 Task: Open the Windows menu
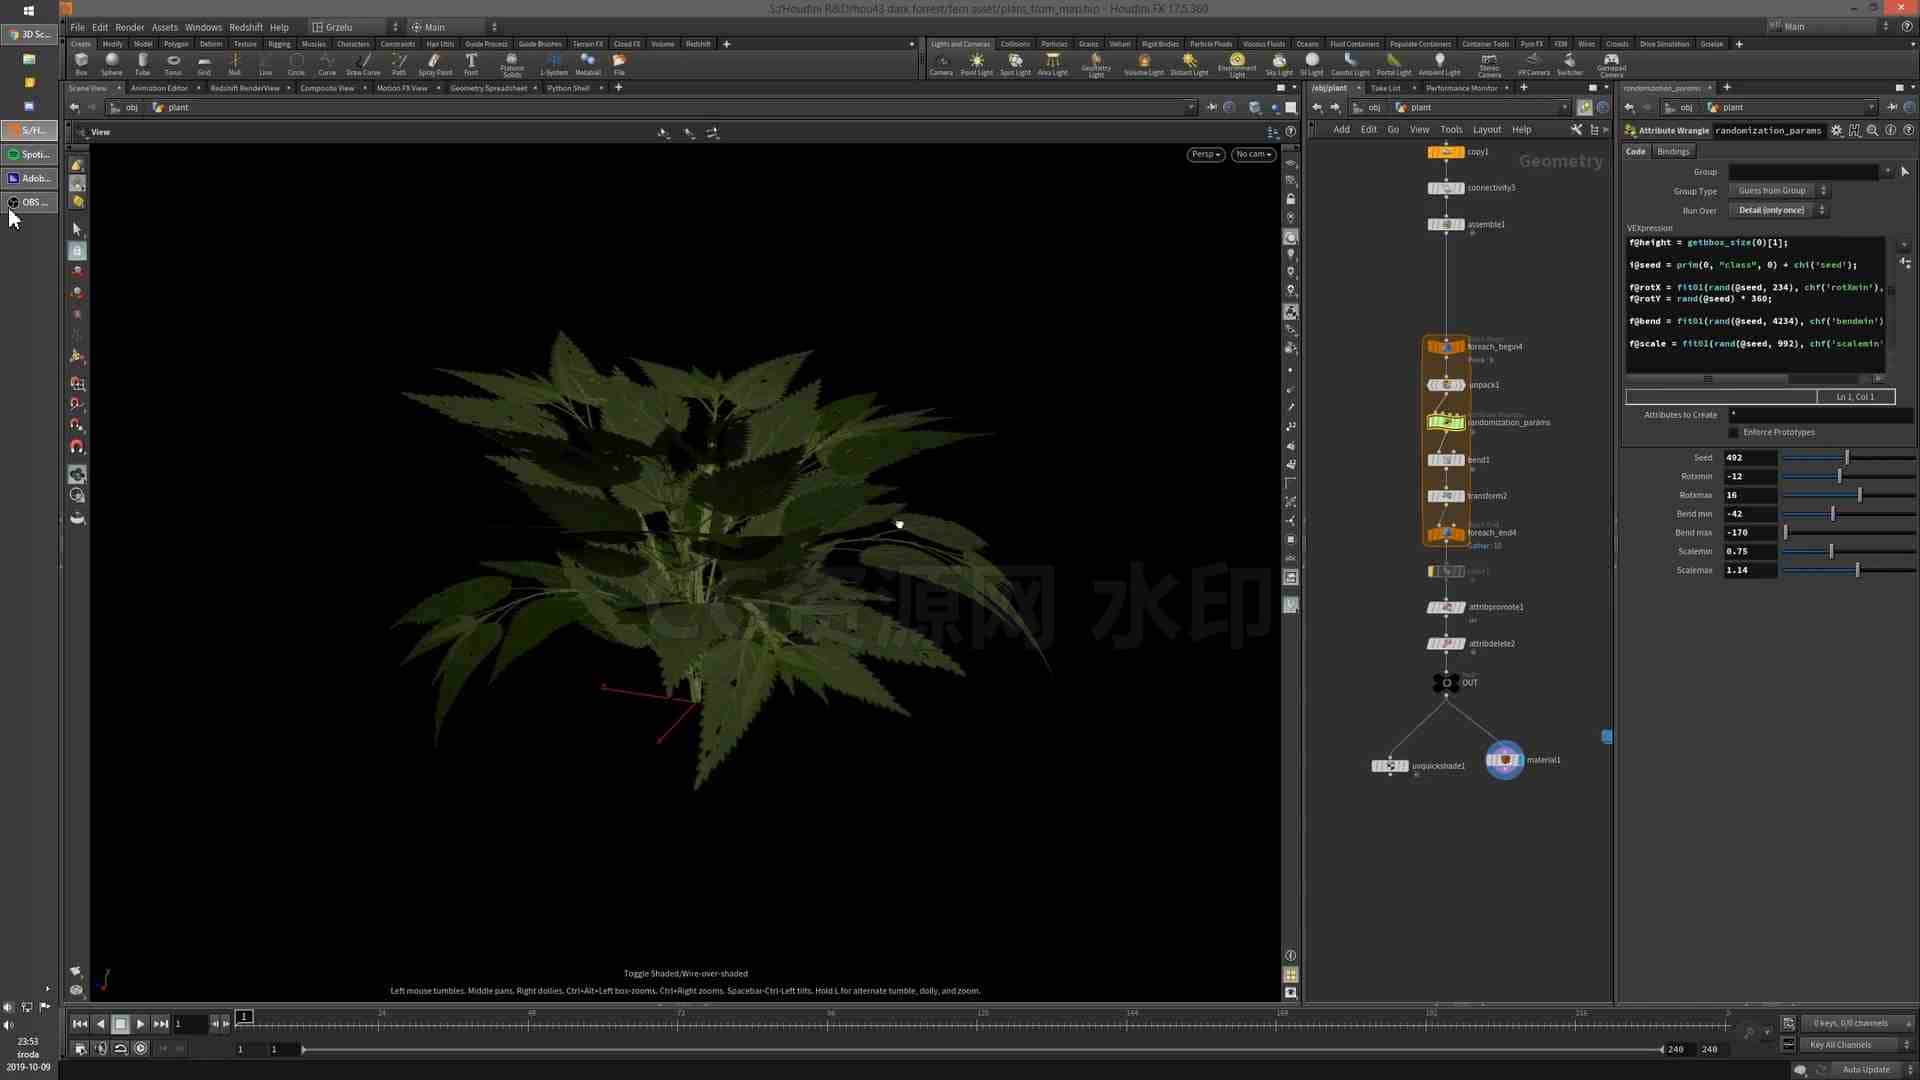pos(203,27)
